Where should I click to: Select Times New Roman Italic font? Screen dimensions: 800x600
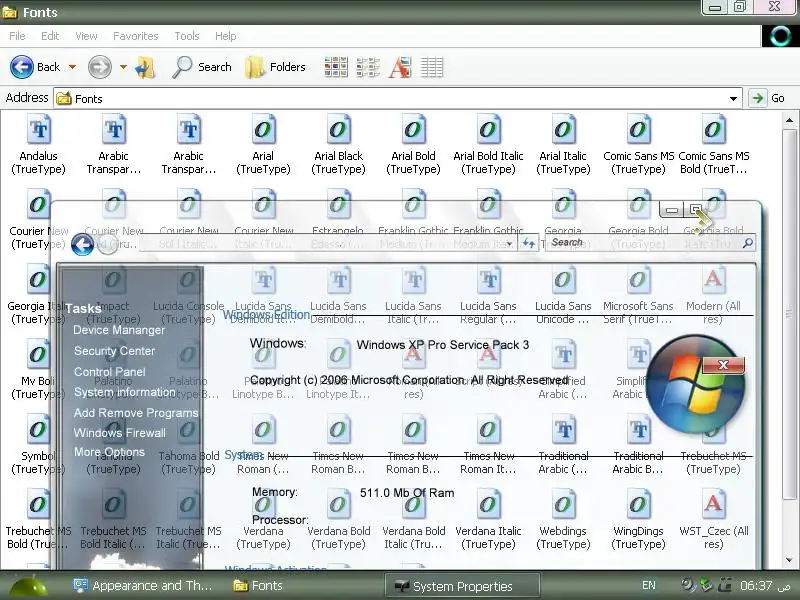tap(488, 430)
